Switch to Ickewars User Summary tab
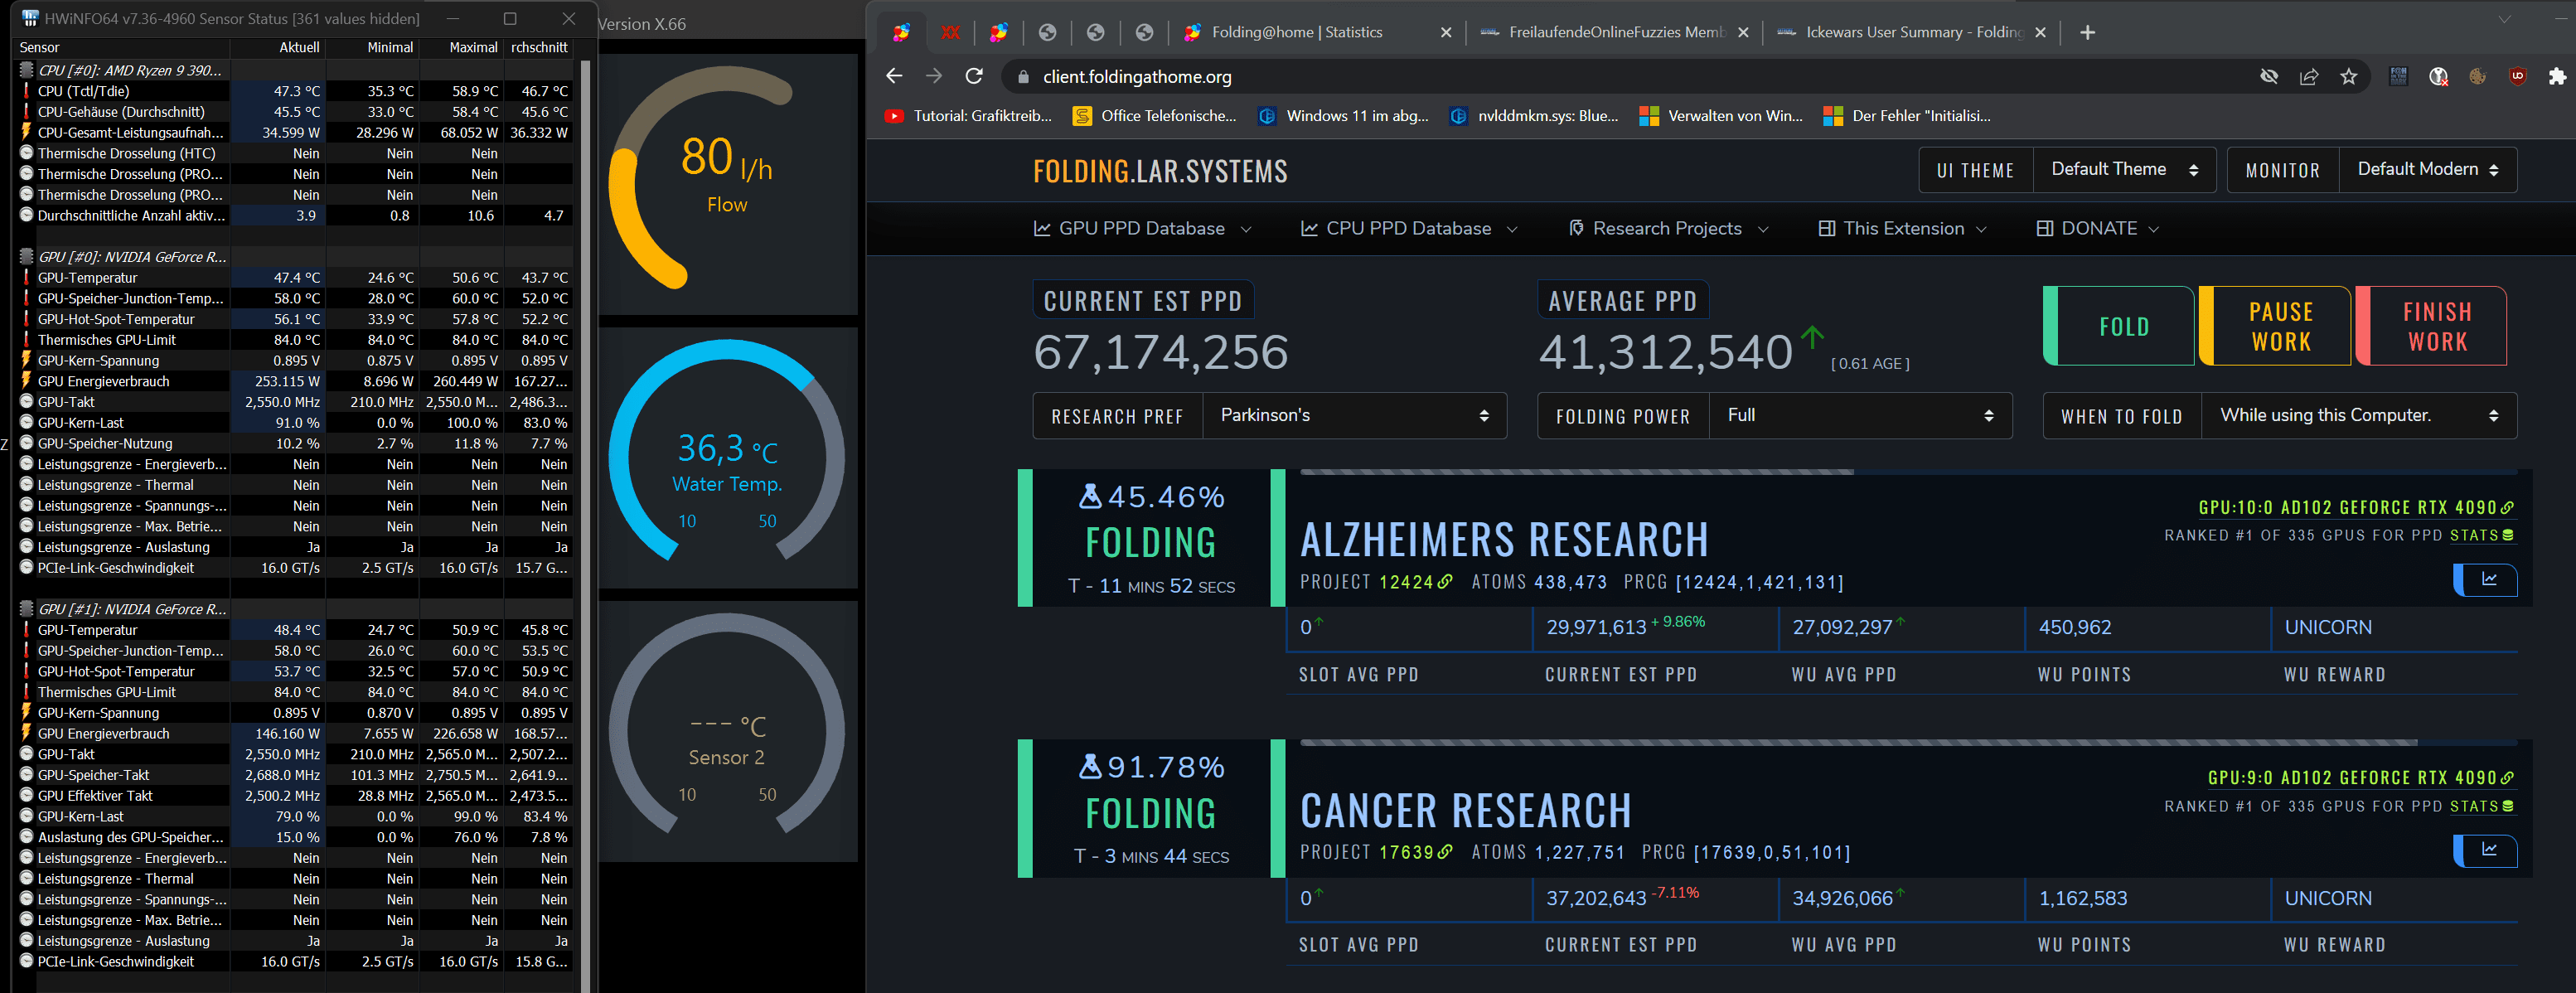 [x=1910, y=33]
